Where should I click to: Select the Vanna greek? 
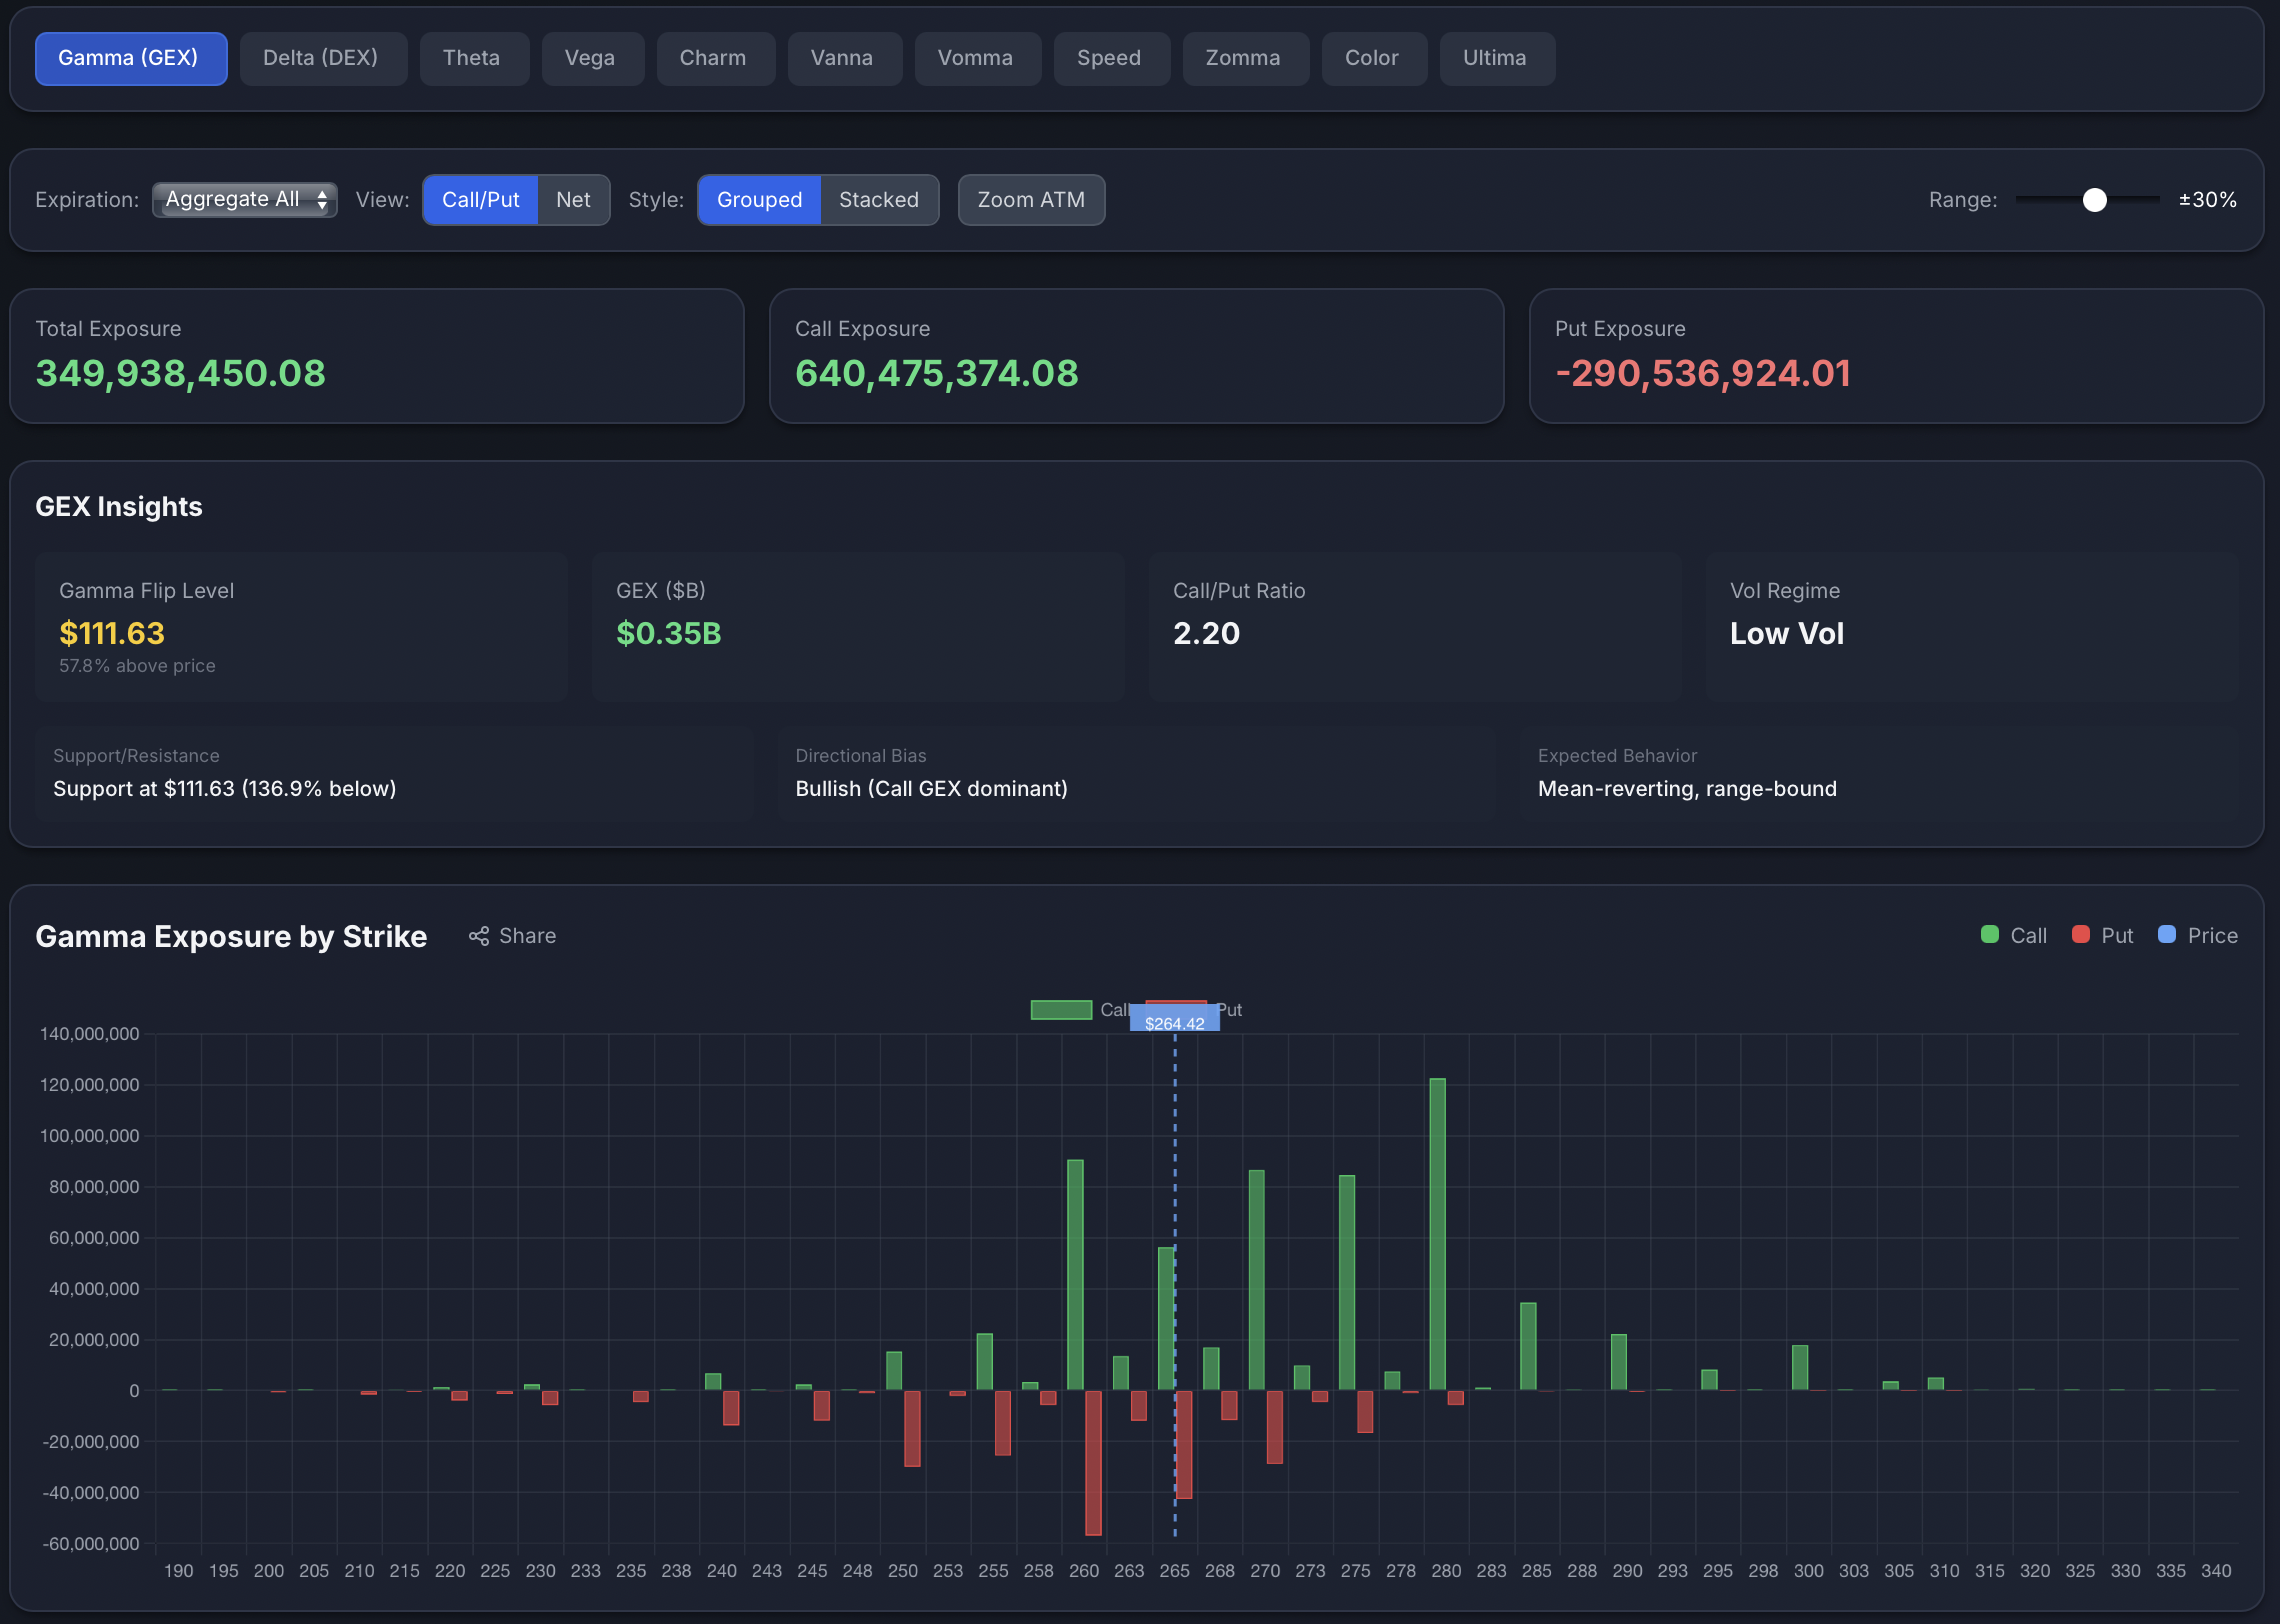tap(843, 58)
